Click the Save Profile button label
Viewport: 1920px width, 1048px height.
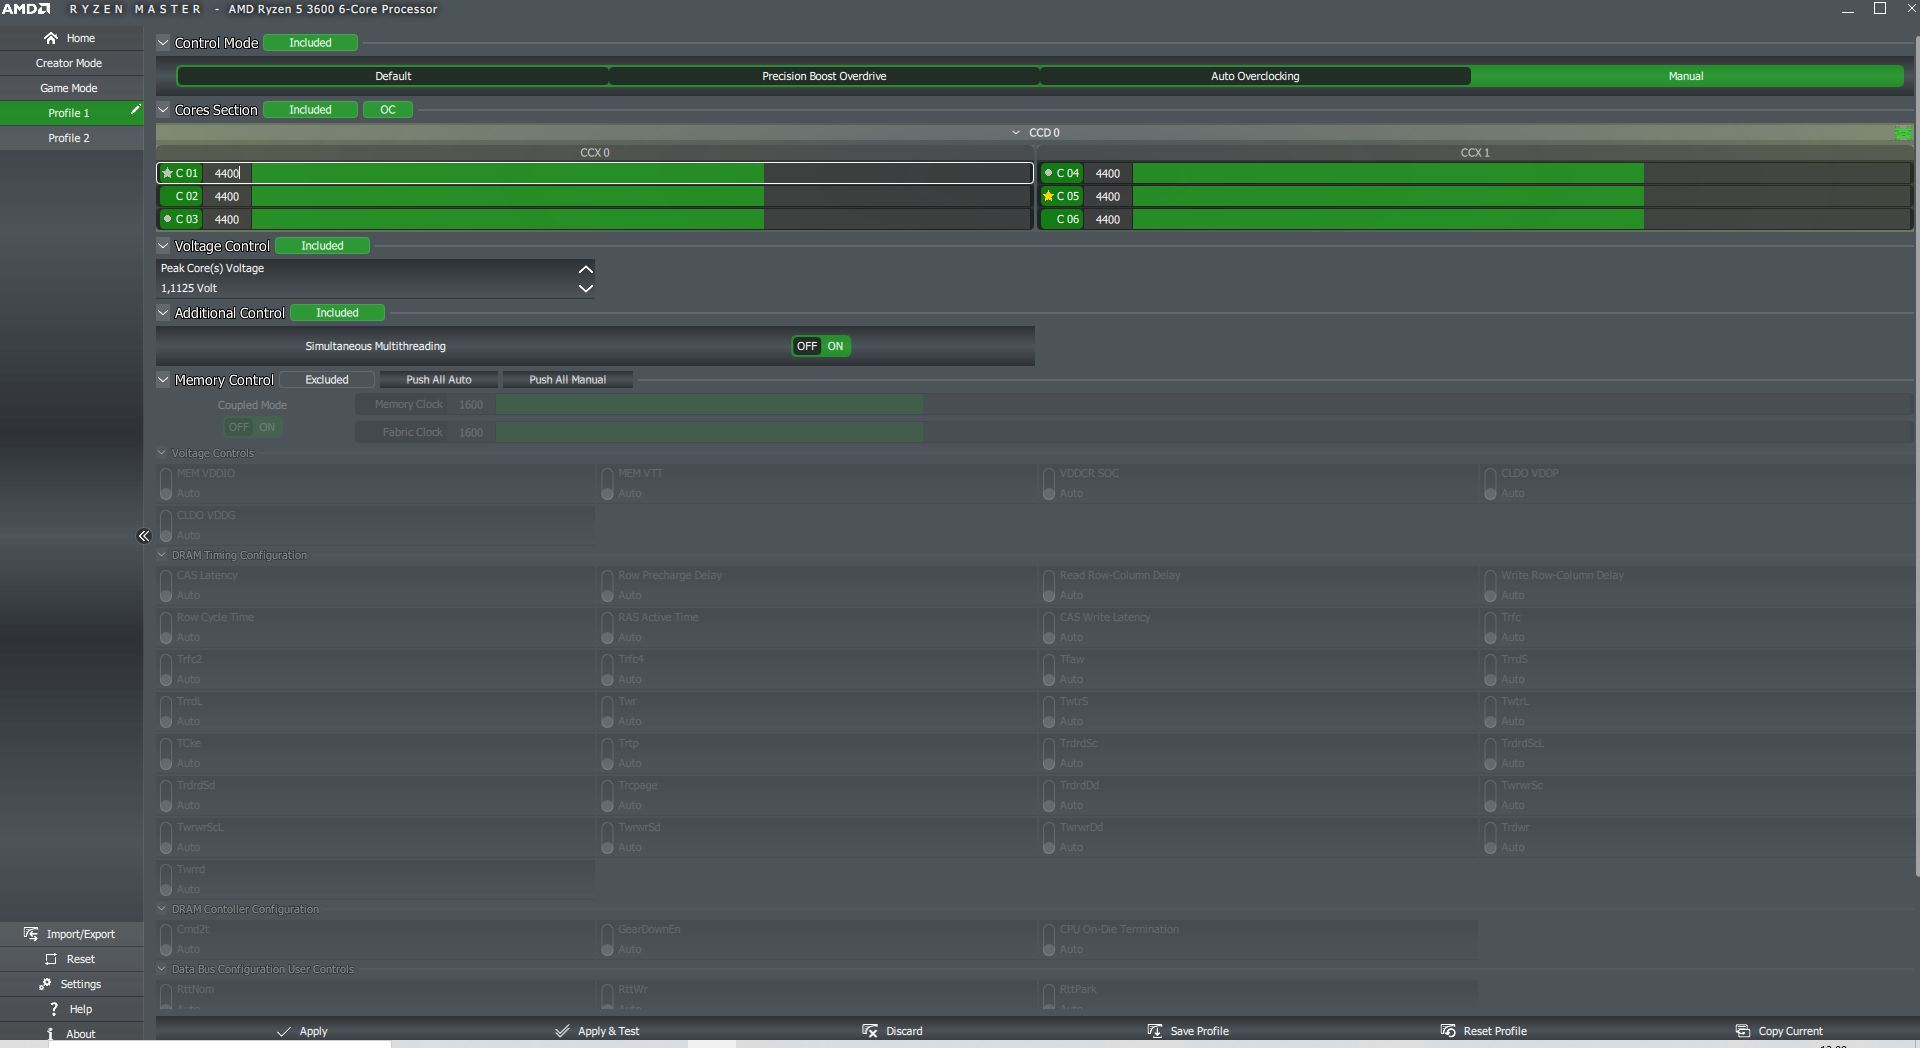pyautogui.click(x=1199, y=1031)
